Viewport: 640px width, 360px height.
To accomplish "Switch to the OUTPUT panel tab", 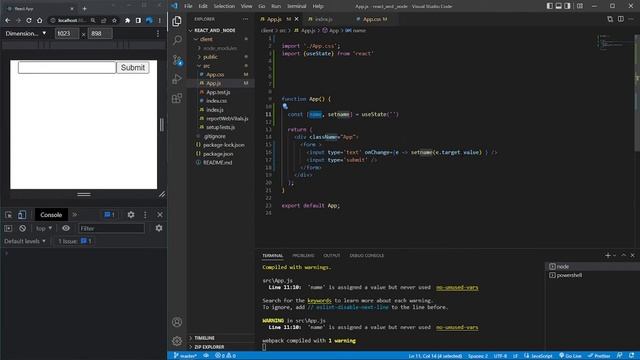I will [x=331, y=256].
